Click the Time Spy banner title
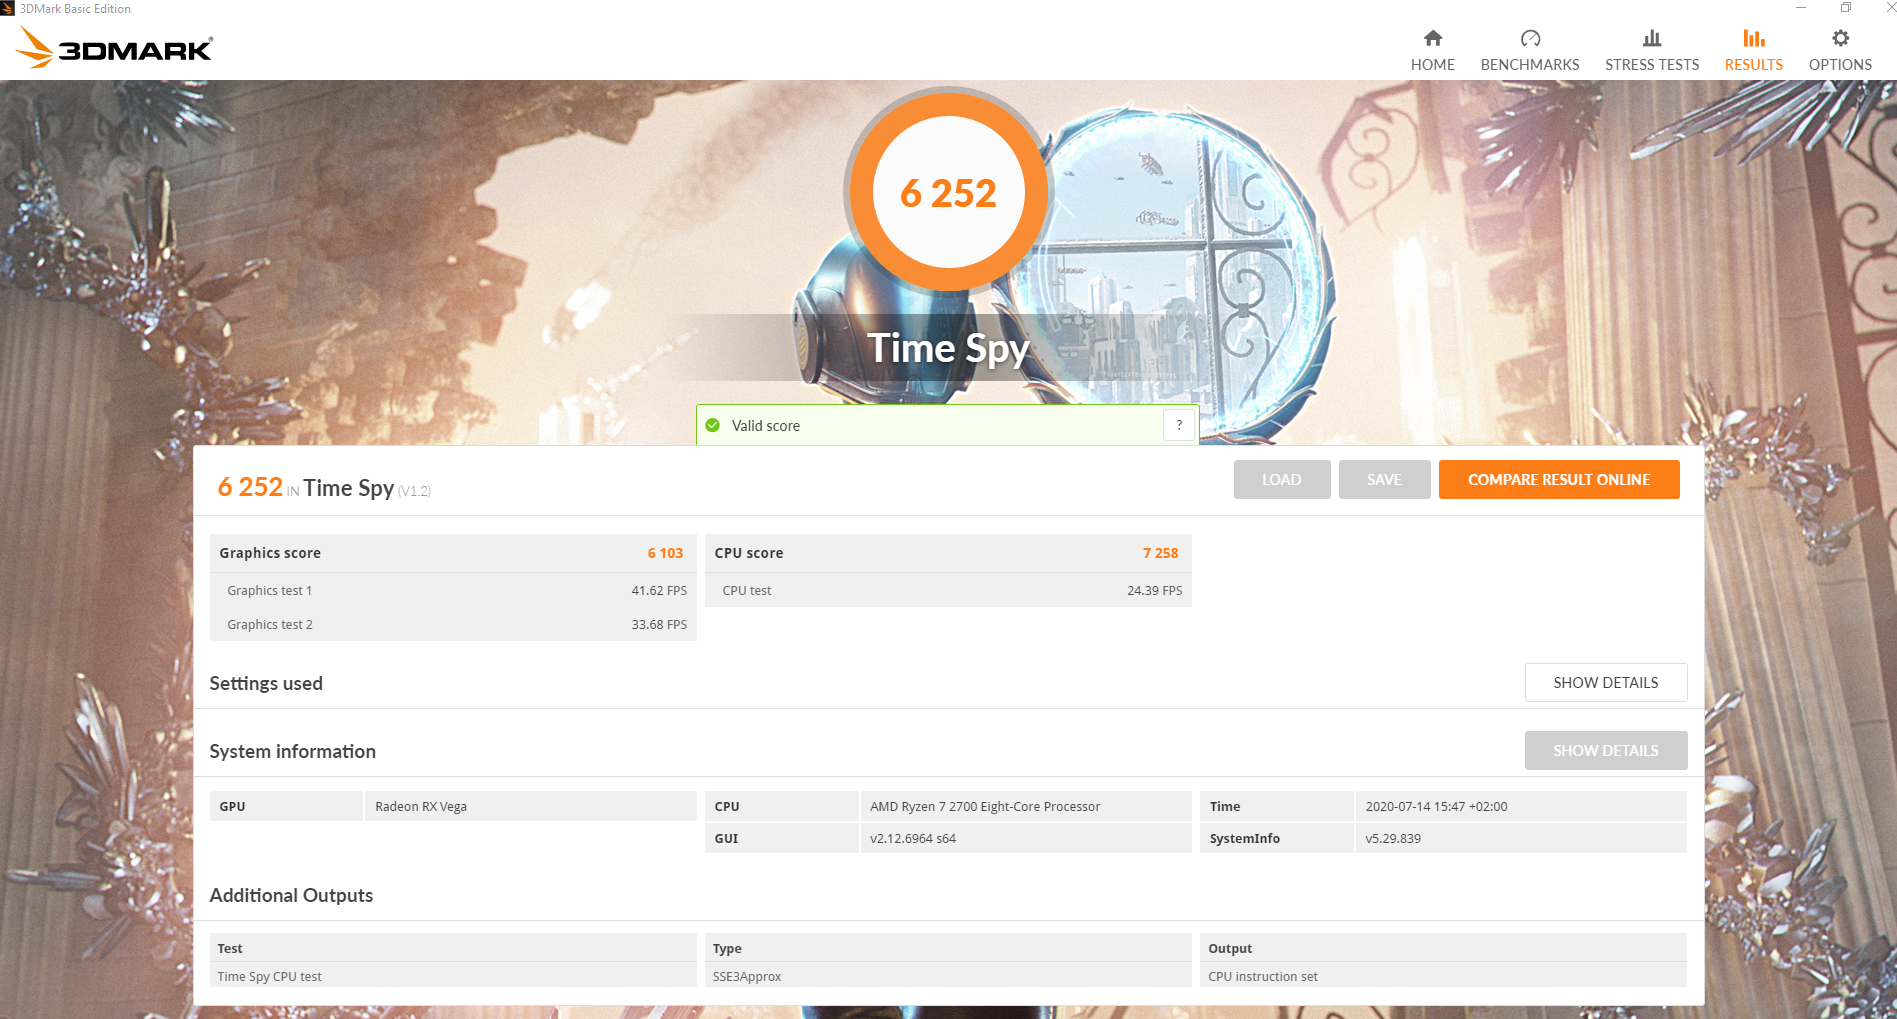 point(948,348)
